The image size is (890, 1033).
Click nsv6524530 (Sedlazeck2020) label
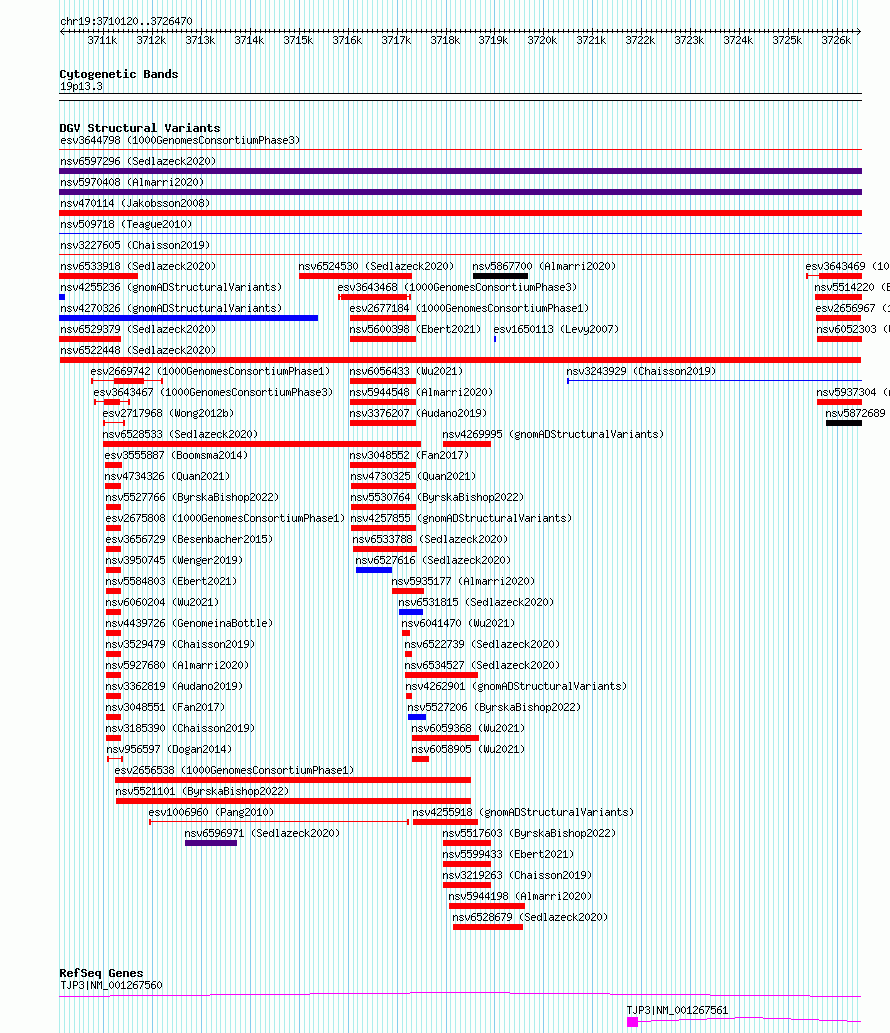coord(376,267)
